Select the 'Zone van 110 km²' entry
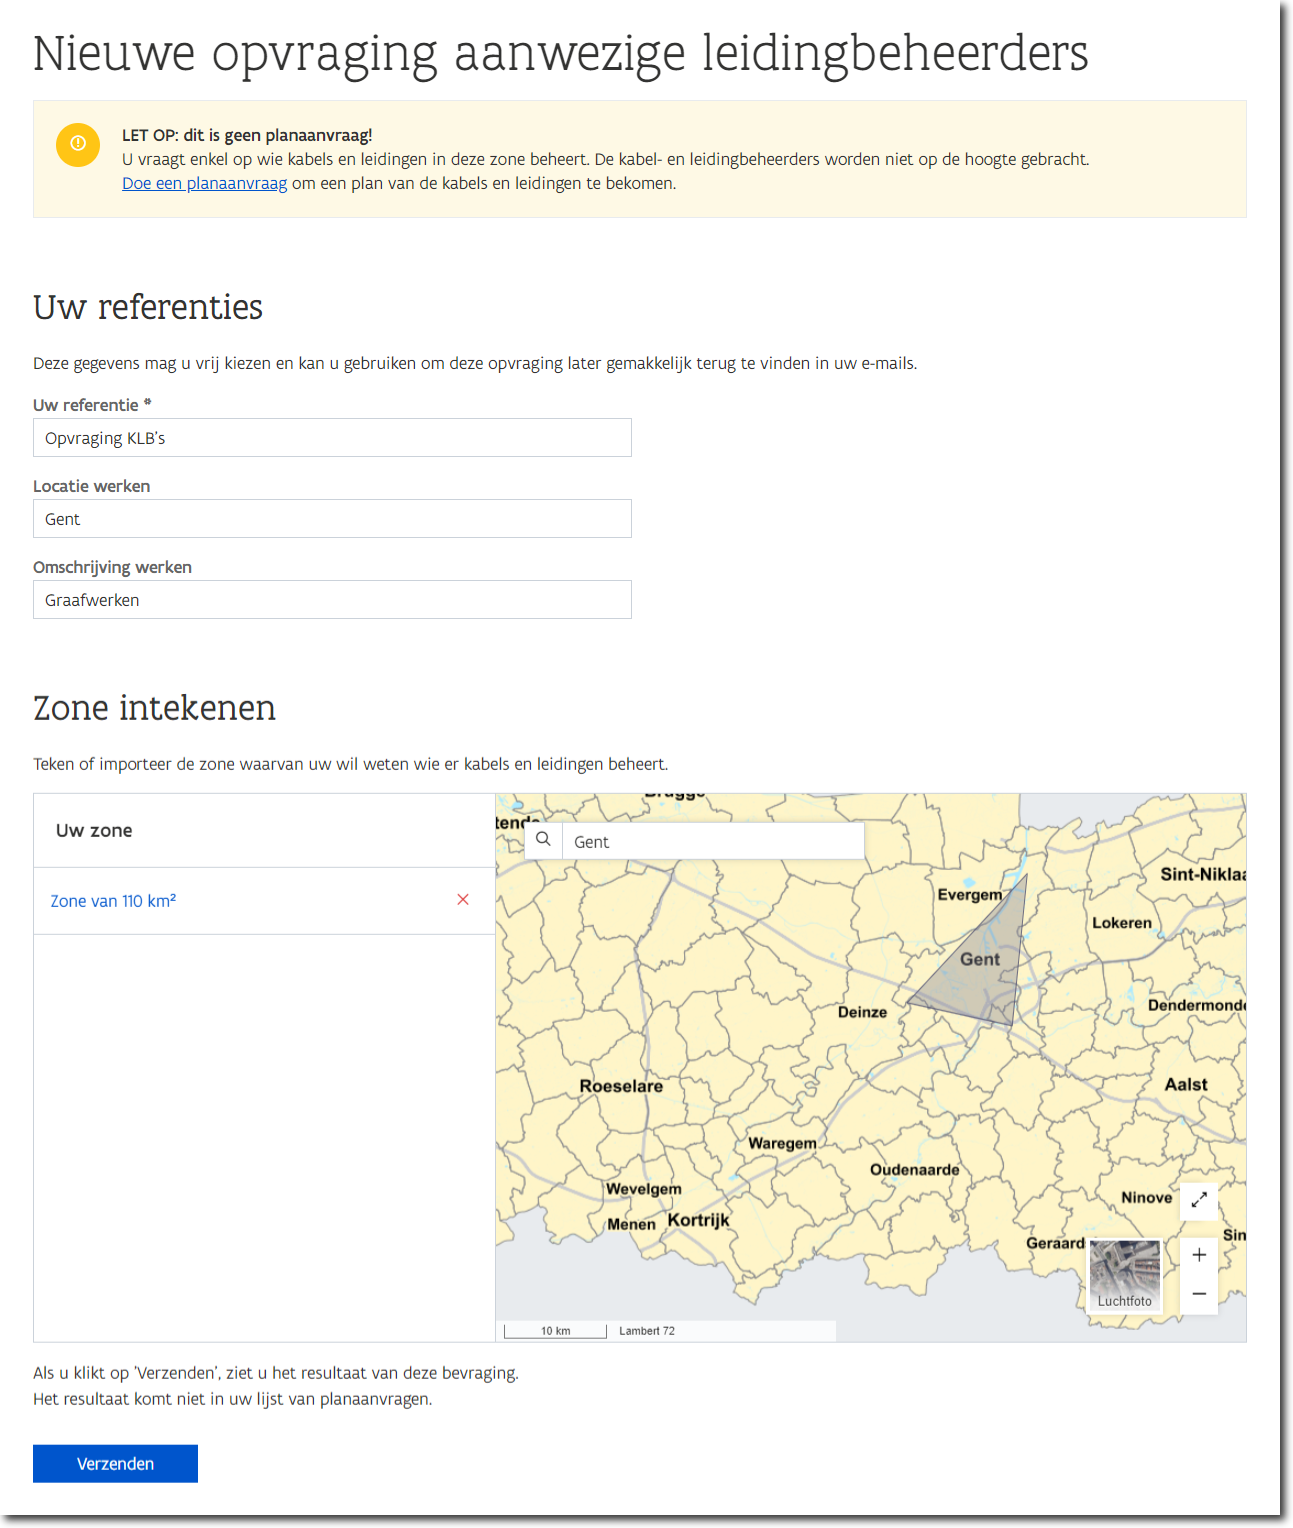The height and width of the screenshot is (1528, 1293). [x=113, y=900]
